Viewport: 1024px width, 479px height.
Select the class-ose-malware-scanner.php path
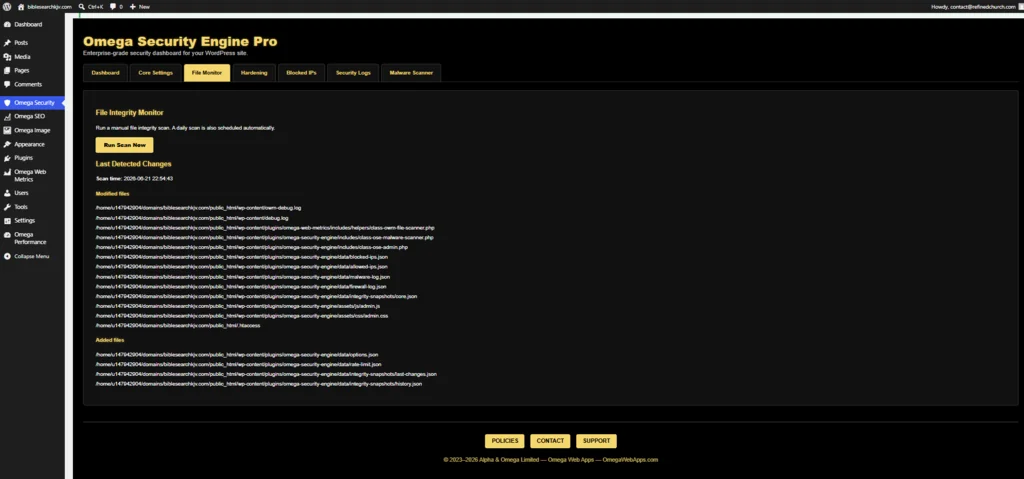click(264, 237)
